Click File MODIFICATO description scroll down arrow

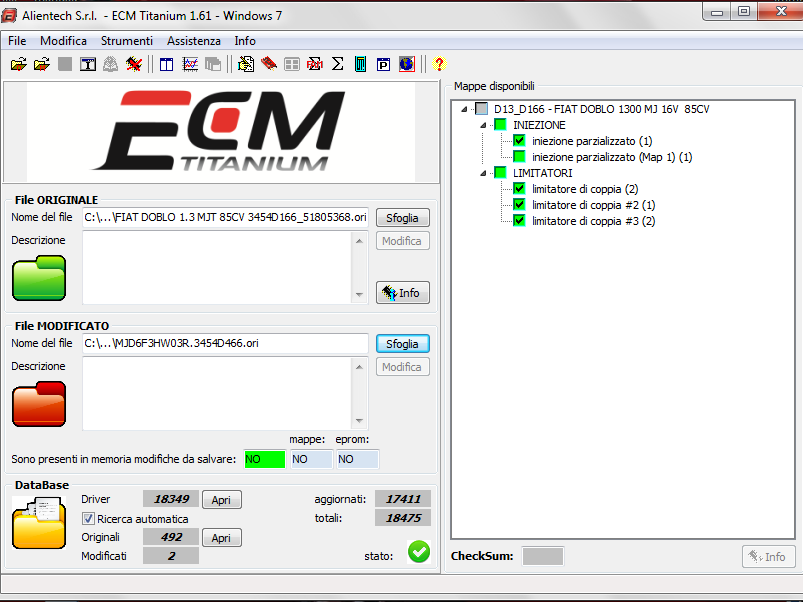(x=360, y=421)
